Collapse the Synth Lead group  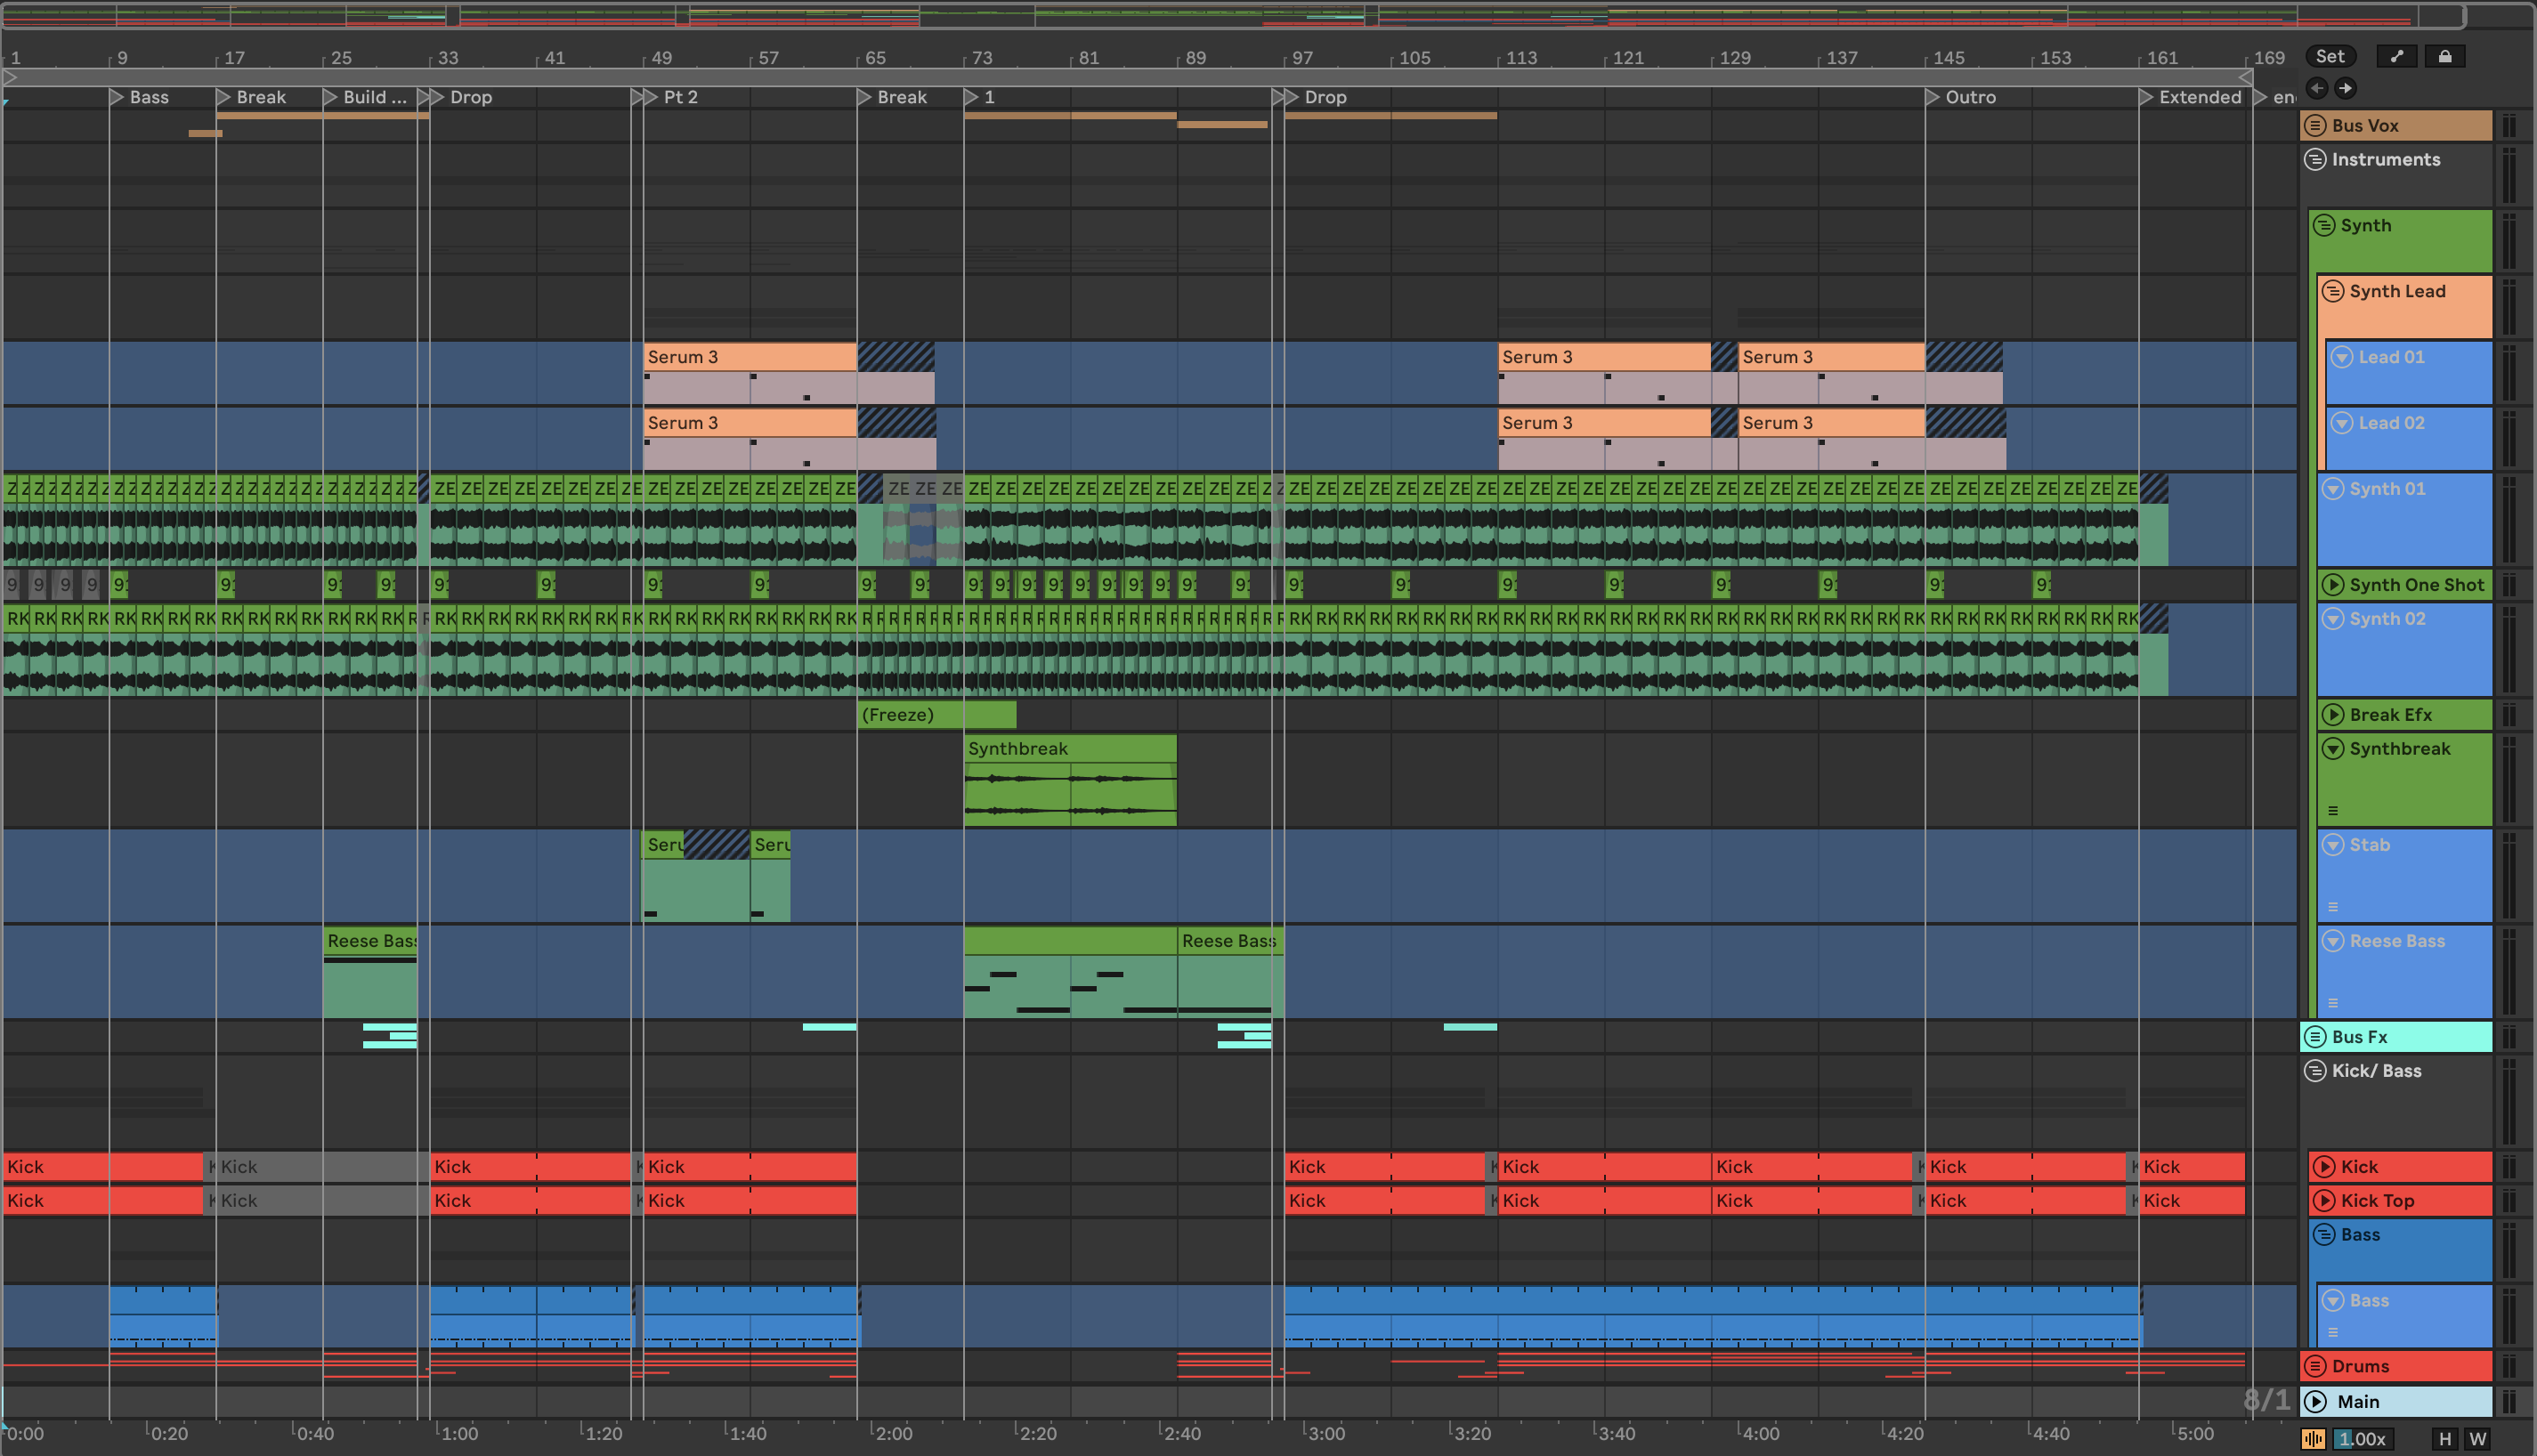2332,291
